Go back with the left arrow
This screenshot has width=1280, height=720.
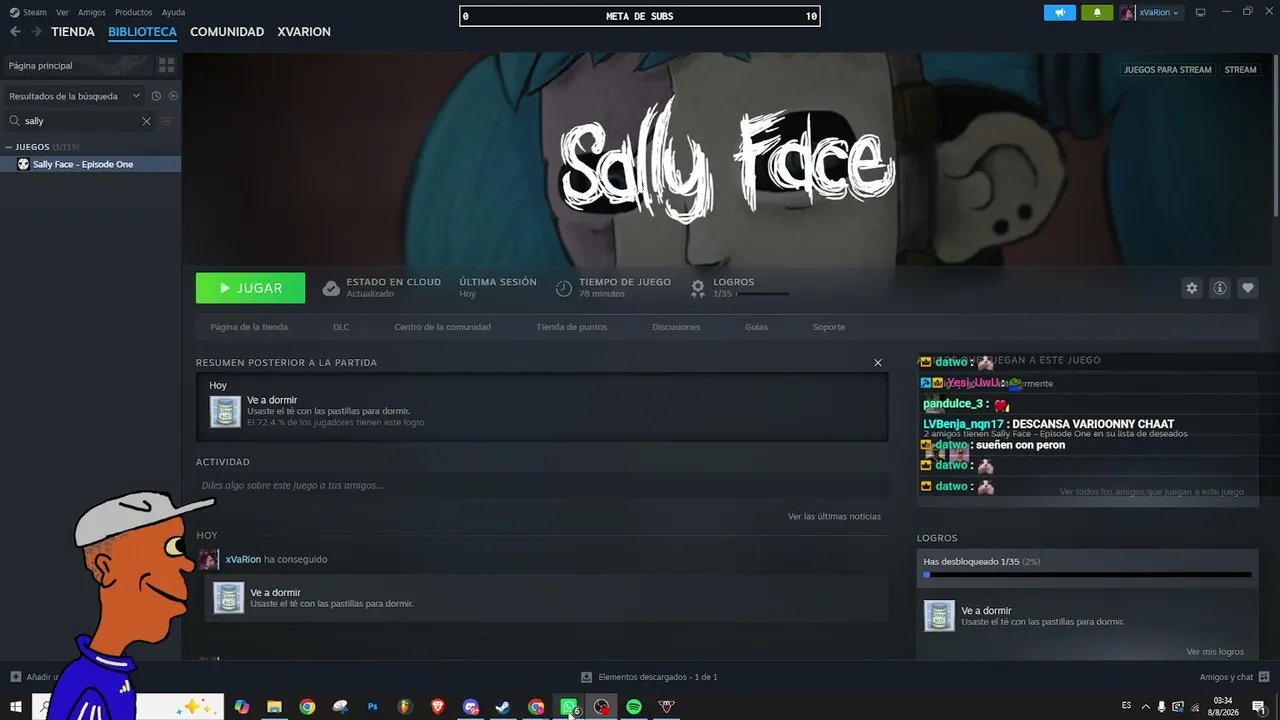click(15, 32)
